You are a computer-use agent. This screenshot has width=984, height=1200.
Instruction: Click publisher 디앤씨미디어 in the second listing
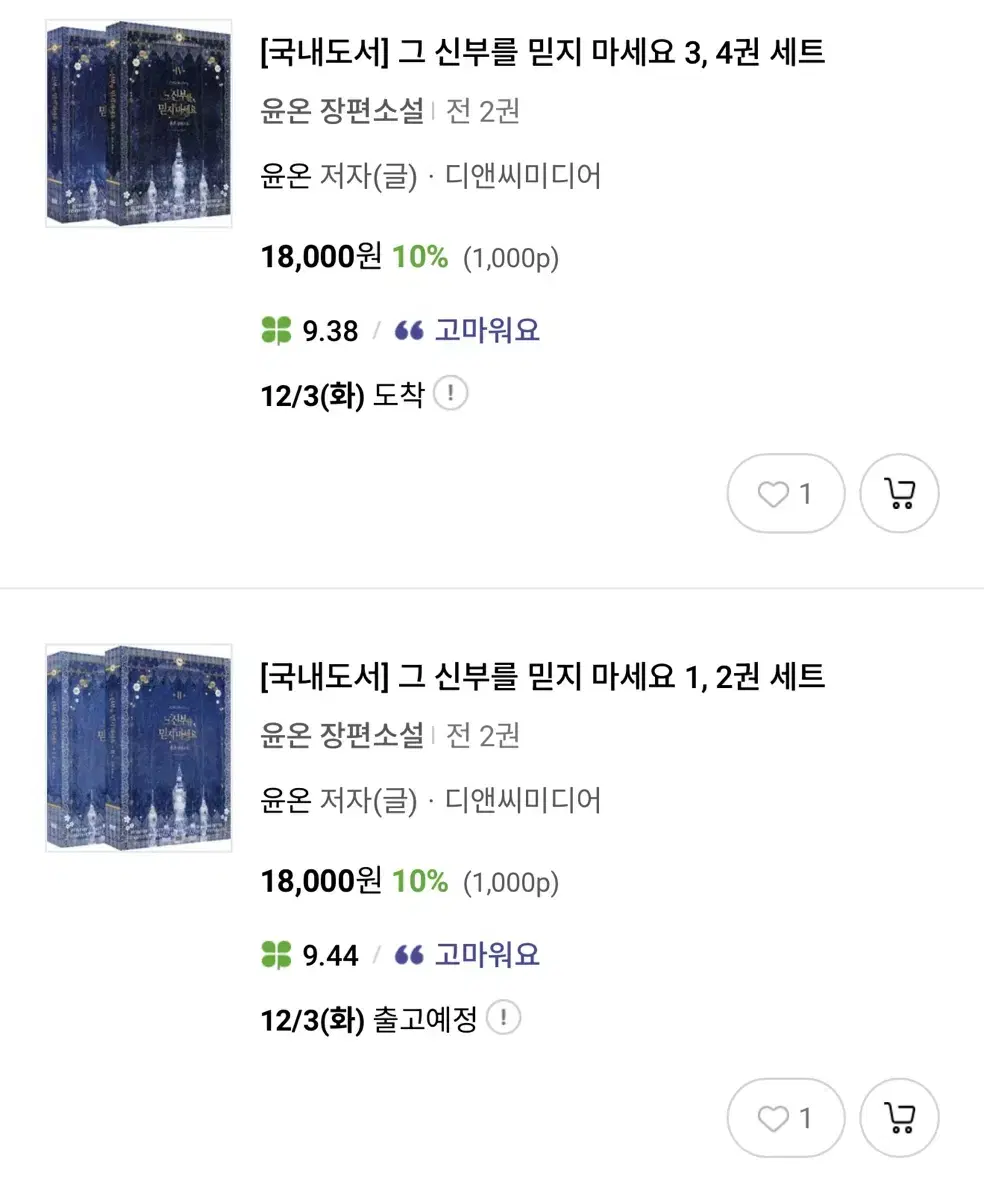coord(522,800)
